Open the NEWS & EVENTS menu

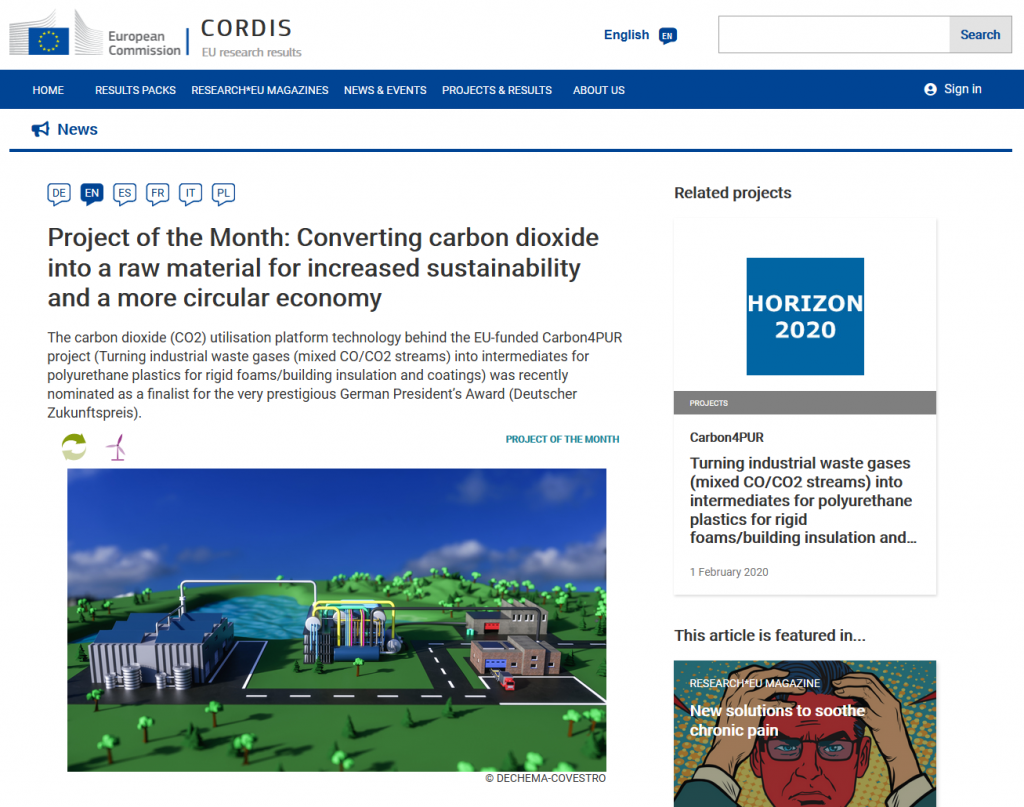[385, 90]
